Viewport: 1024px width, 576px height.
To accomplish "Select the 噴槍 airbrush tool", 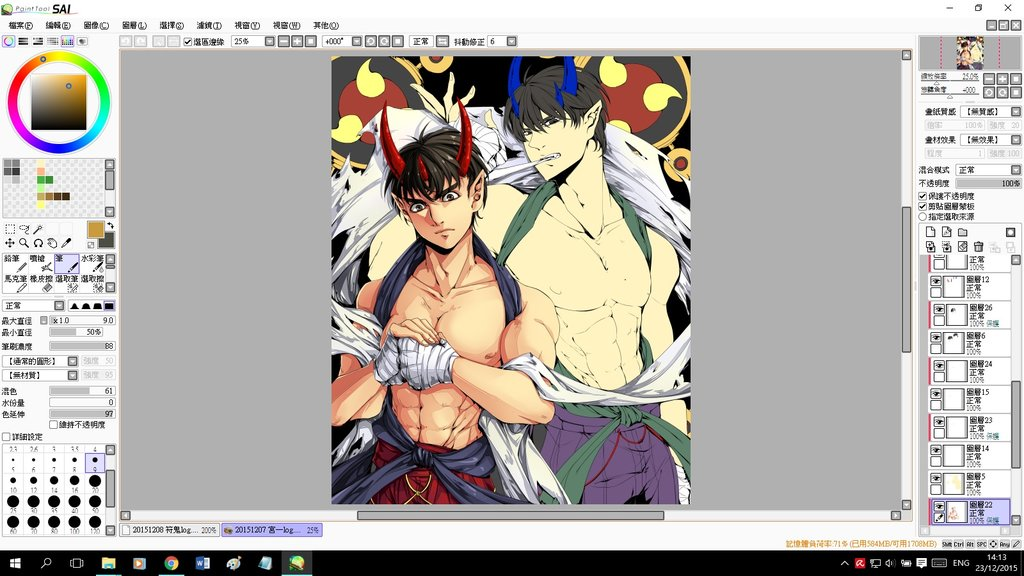I will [x=40, y=263].
